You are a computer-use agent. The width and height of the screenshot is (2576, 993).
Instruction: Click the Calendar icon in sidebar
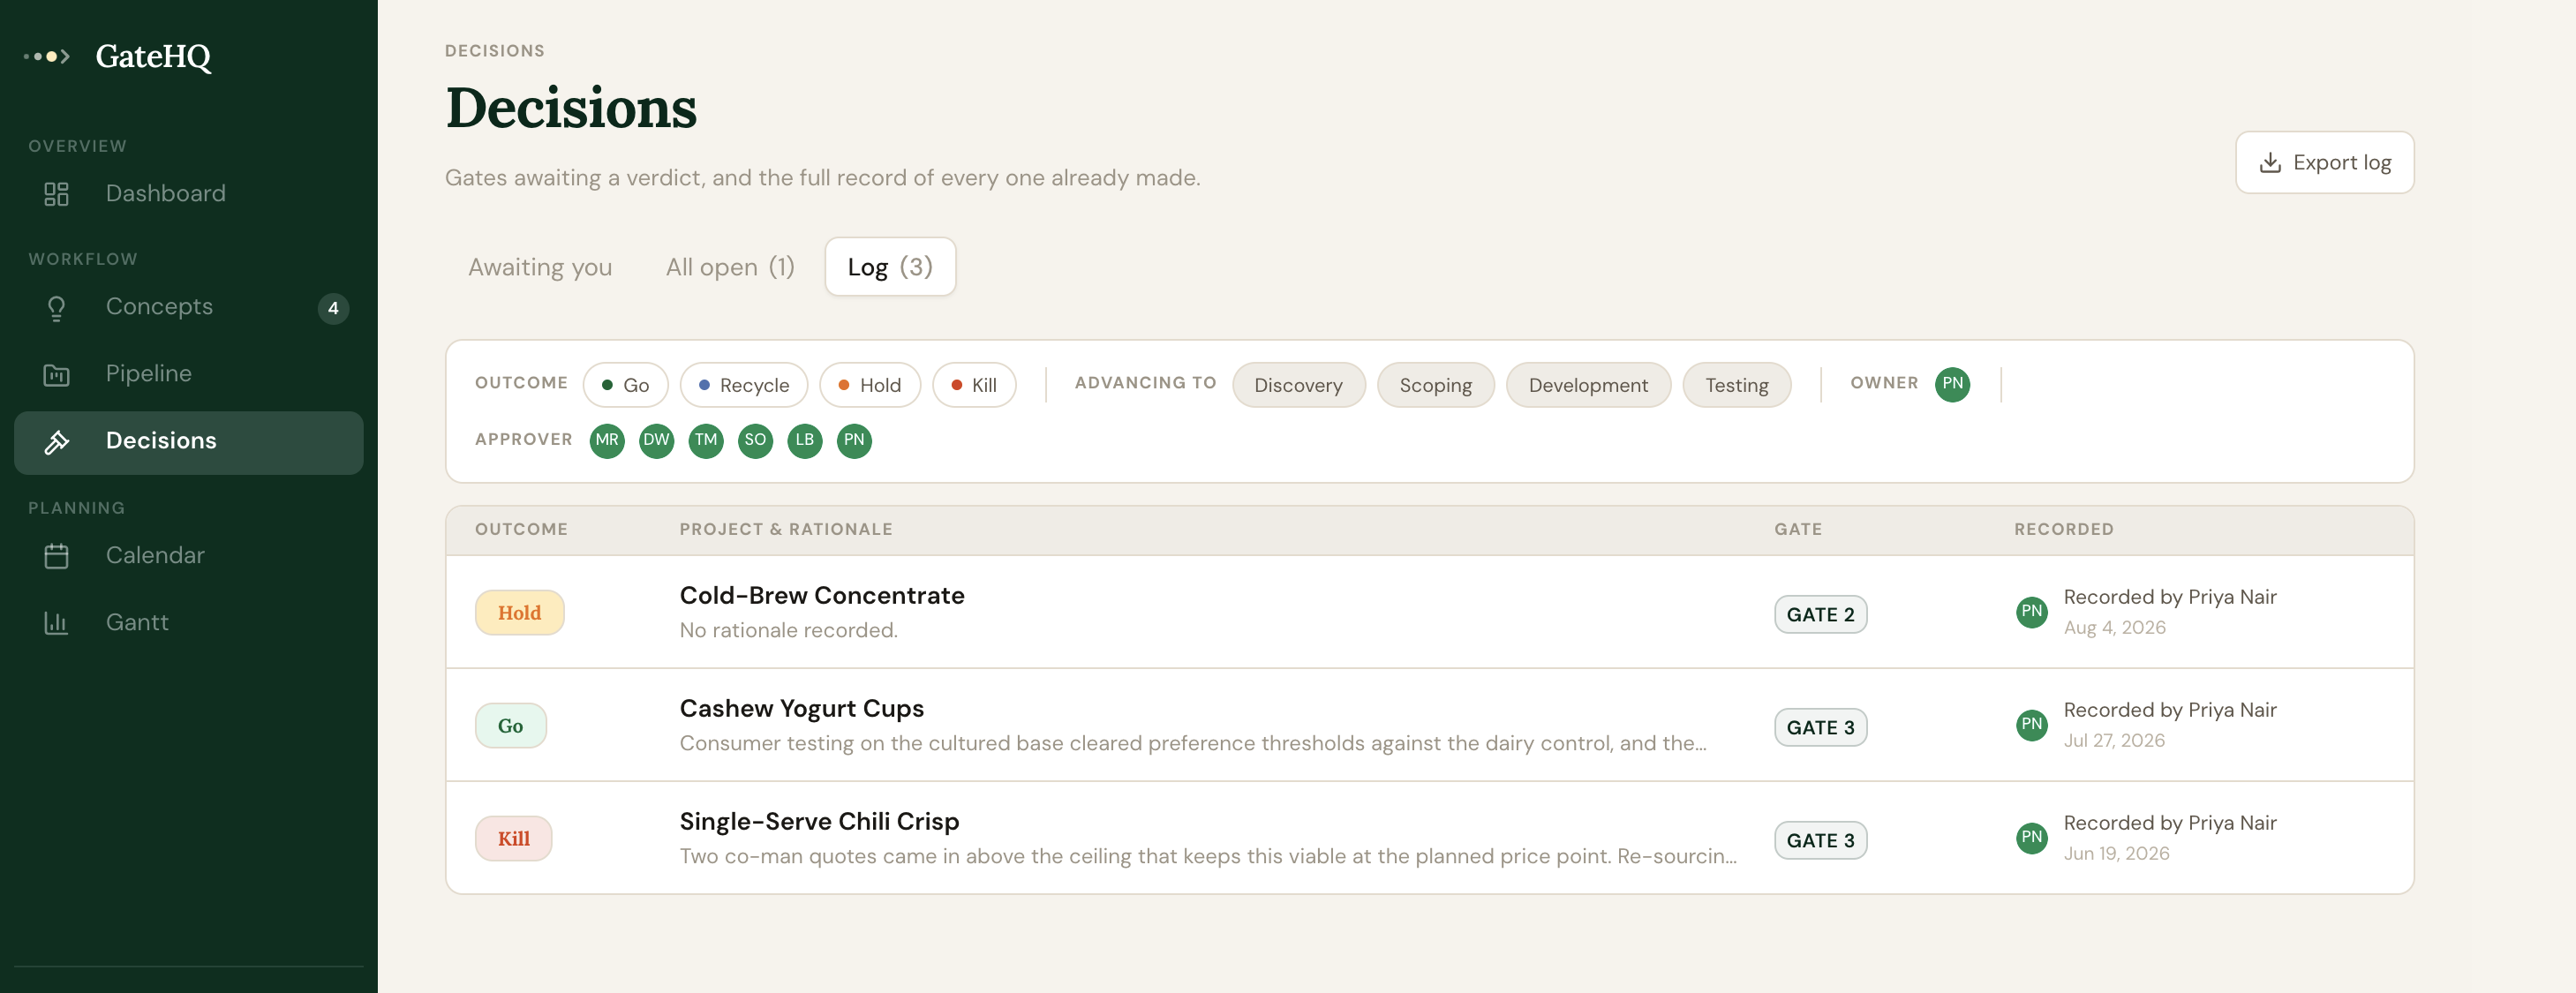[x=57, y=556]
